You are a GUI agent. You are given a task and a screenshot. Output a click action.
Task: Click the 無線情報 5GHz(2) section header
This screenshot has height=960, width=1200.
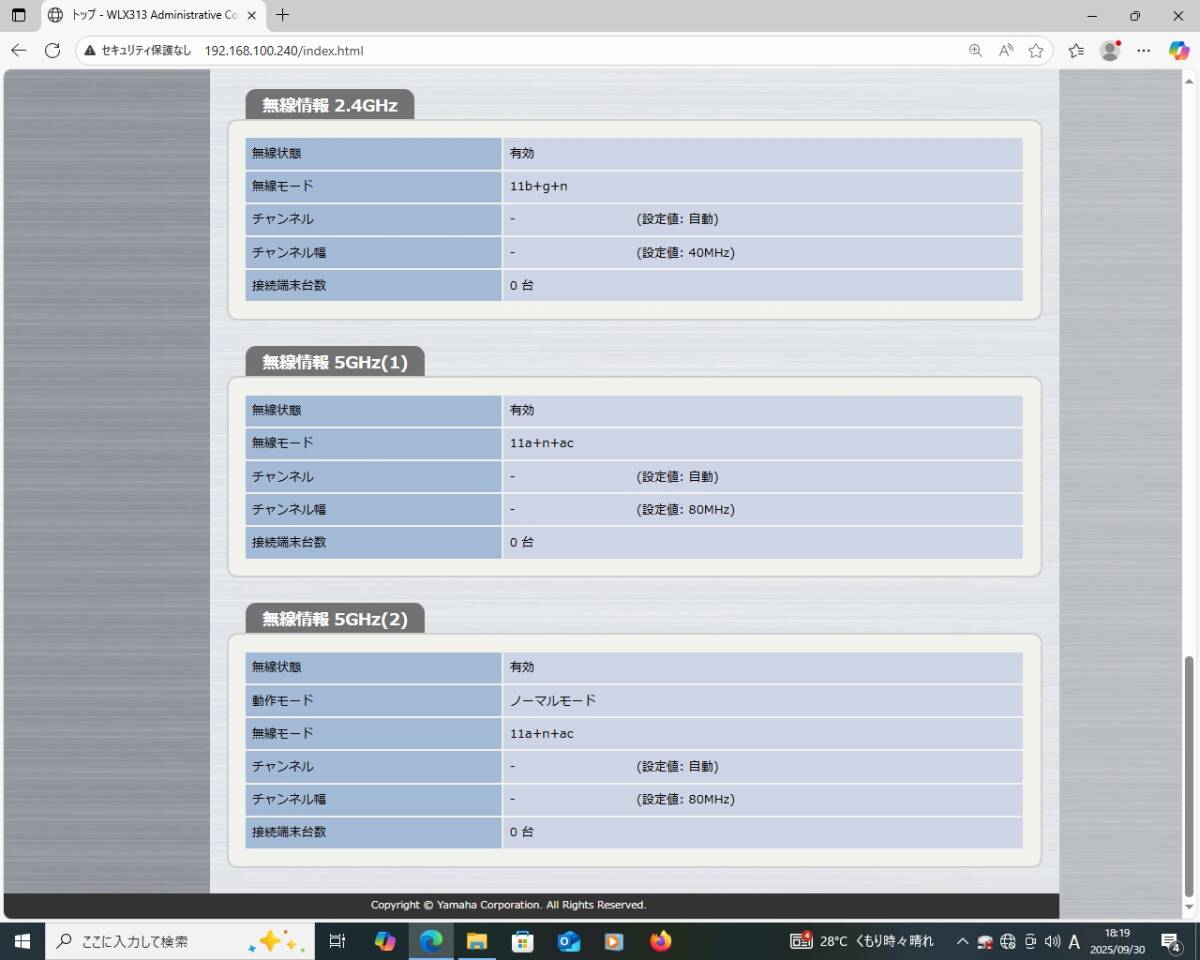(335, 619)
